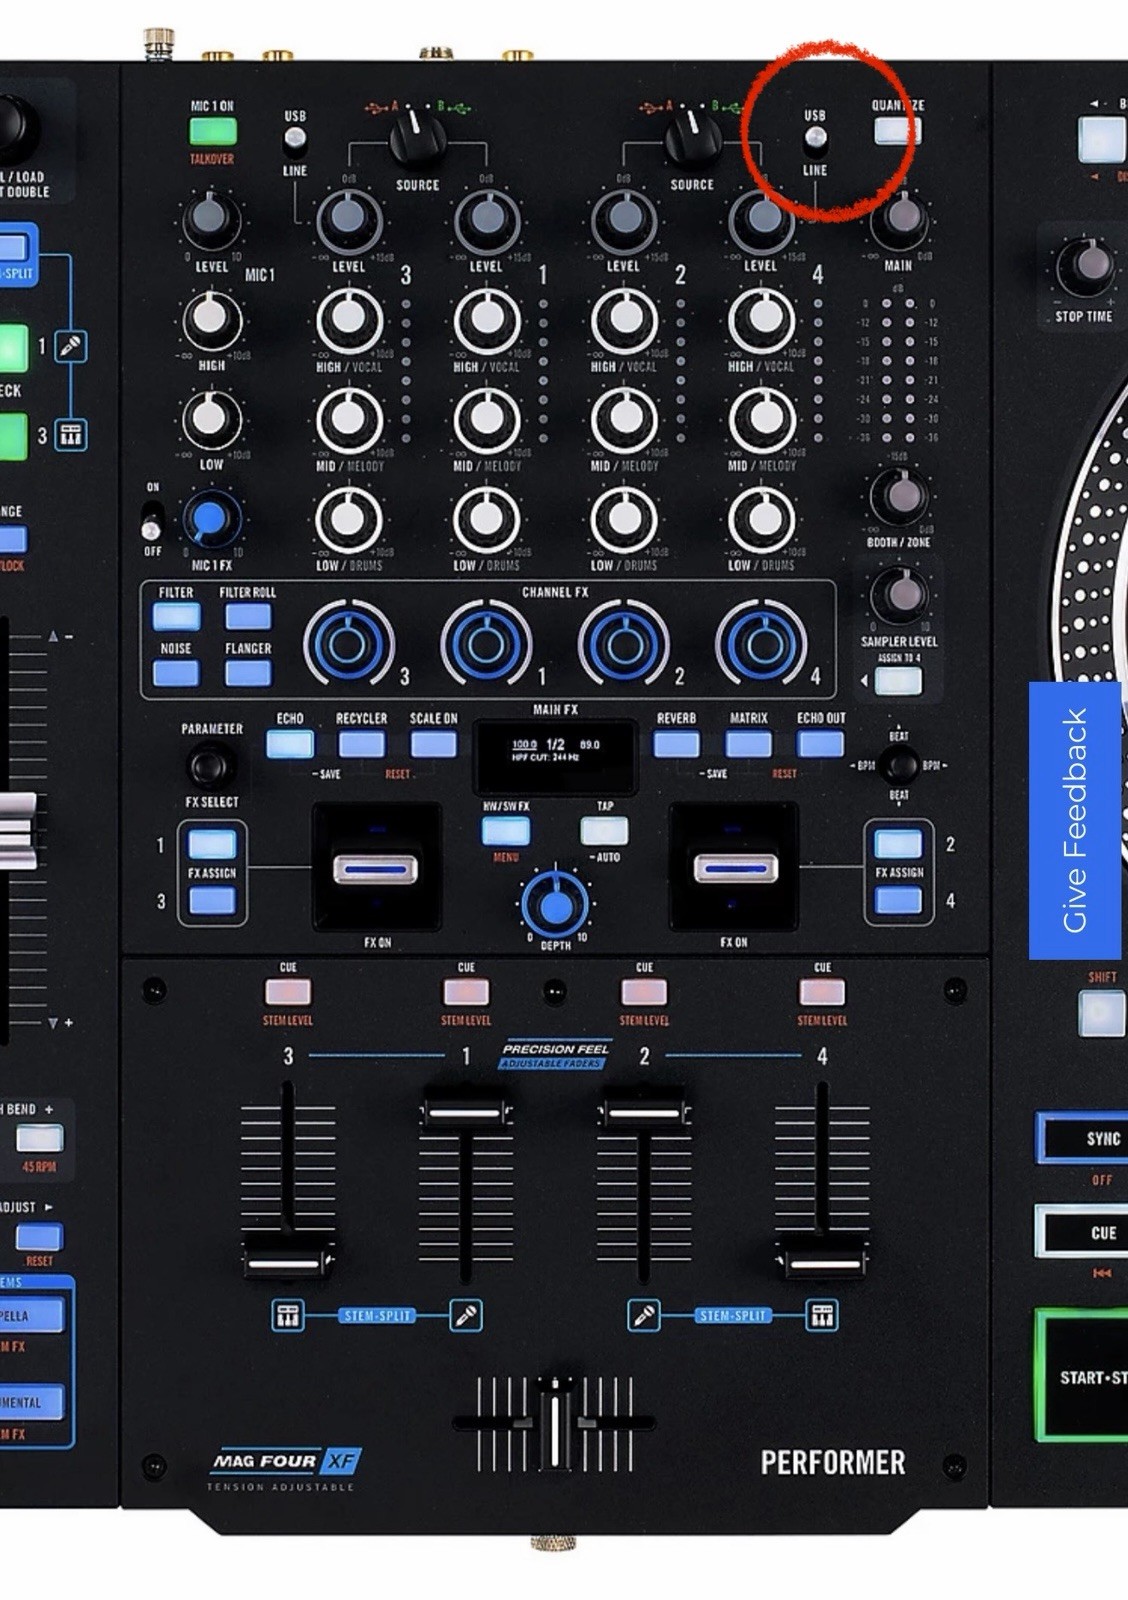Click the Sampler Level ASSIGN TO 4 button
Image resolution: width=1128 pixels, height=1600 pixels.
tap(897, 681)
